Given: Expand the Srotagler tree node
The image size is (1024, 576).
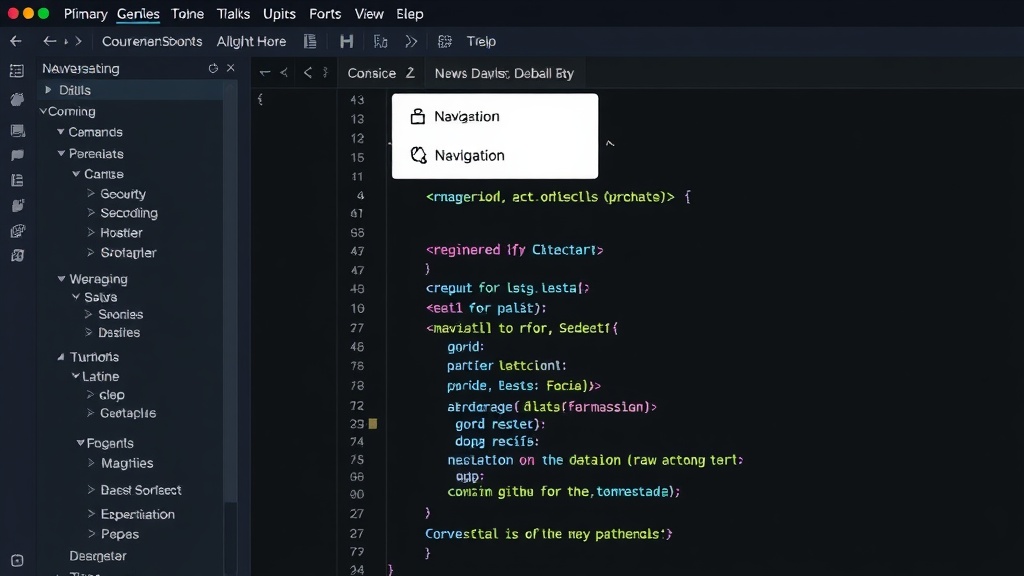Looking at the screenshot, I should pos(91,252).
